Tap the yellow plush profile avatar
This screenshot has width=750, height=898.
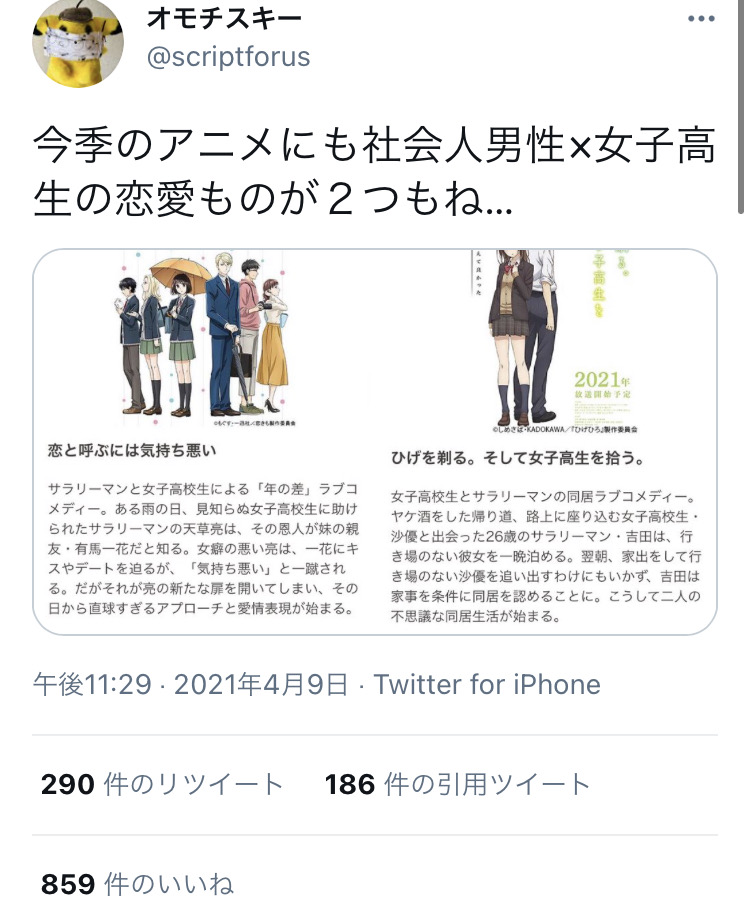[x=78, y=44]
